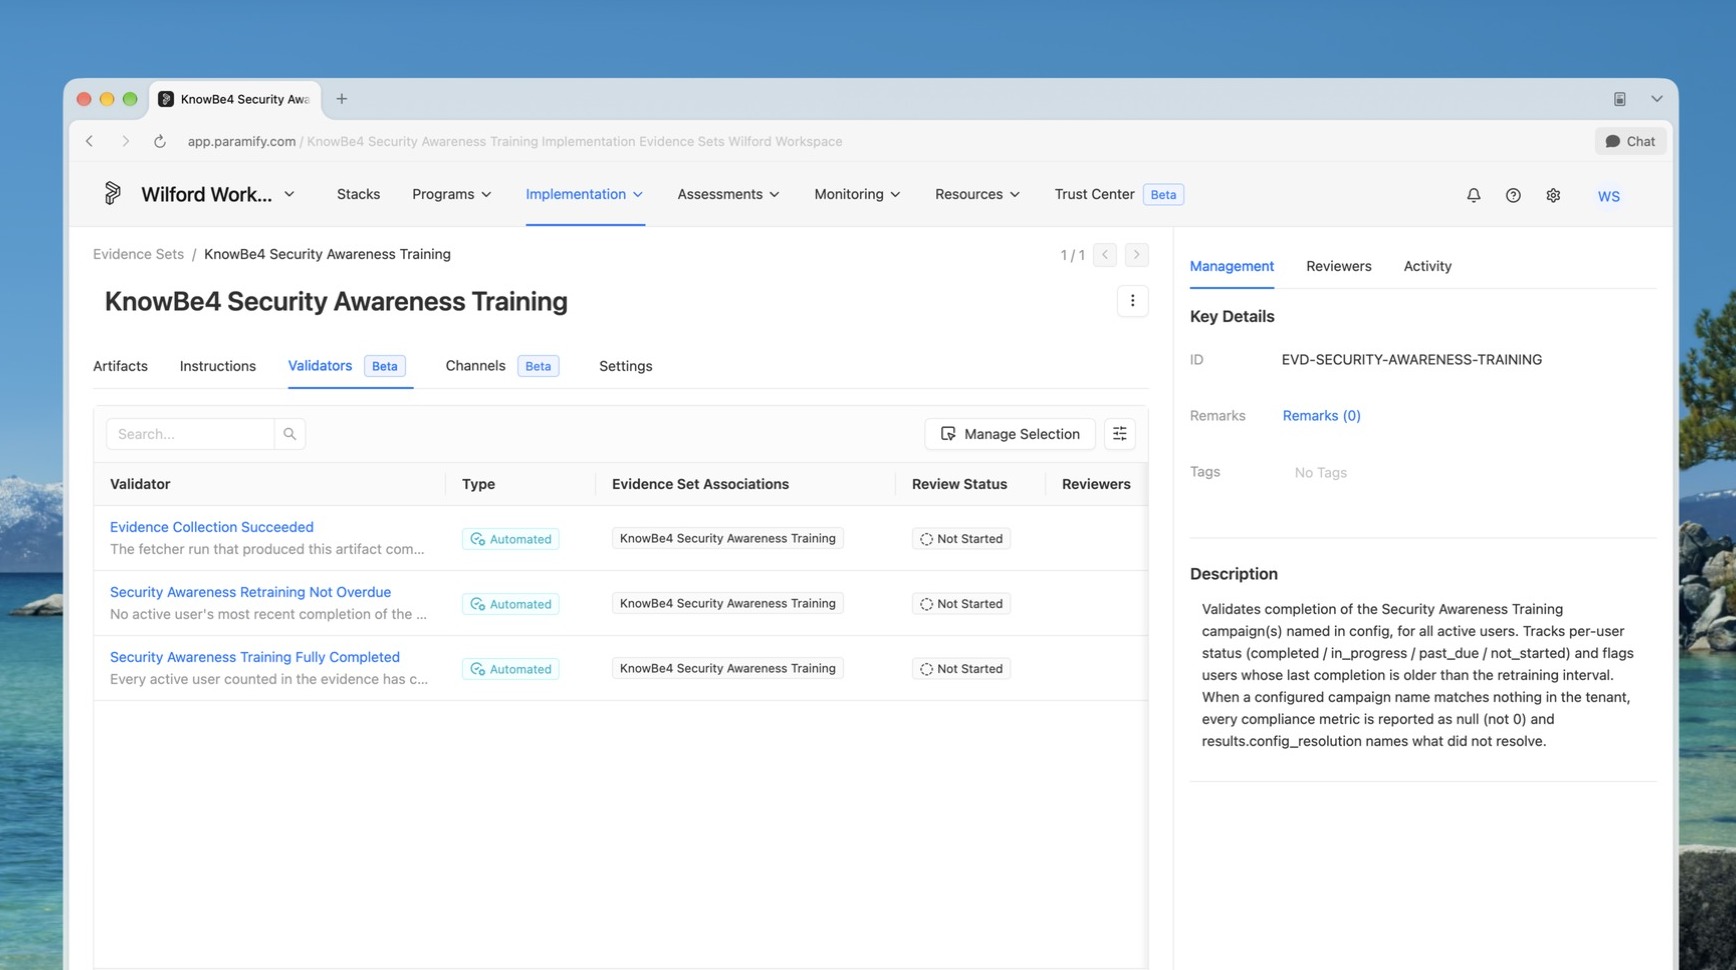
Task: Click the three-dot more options button
Action: click(1132, 301)
